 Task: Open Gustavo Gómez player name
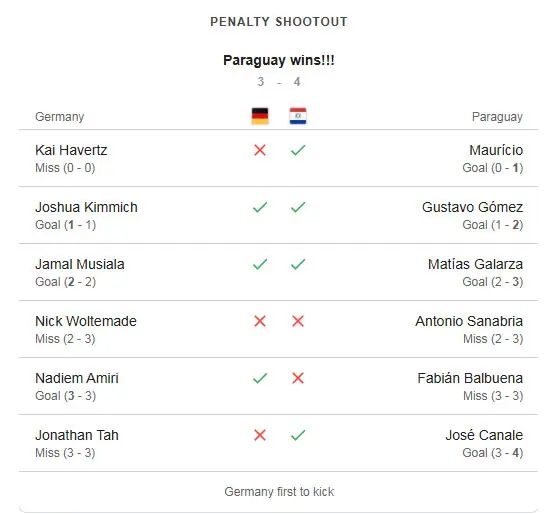472,207
